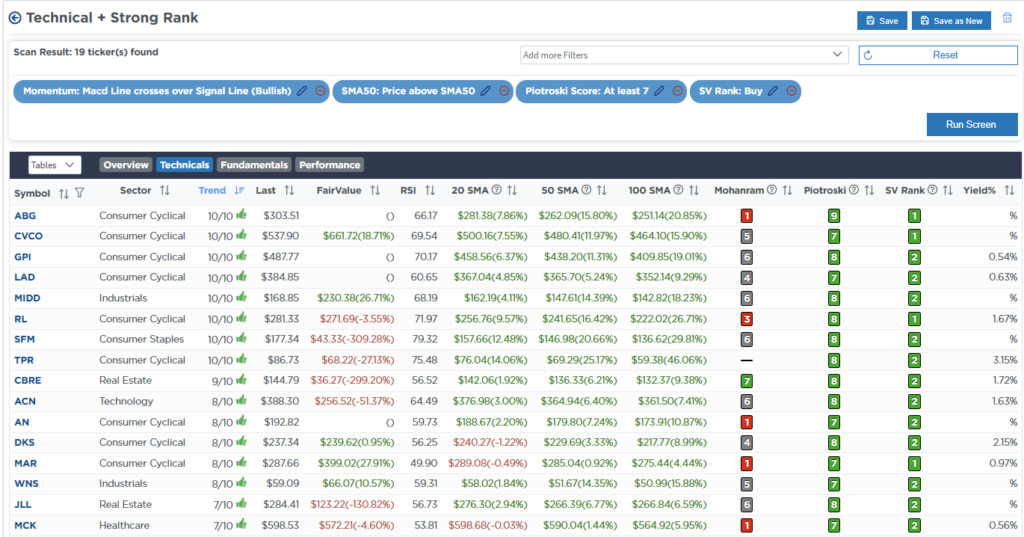The image size is (1024, 537).
Task: Sort by Last price arrows
Action: (289, 190)
